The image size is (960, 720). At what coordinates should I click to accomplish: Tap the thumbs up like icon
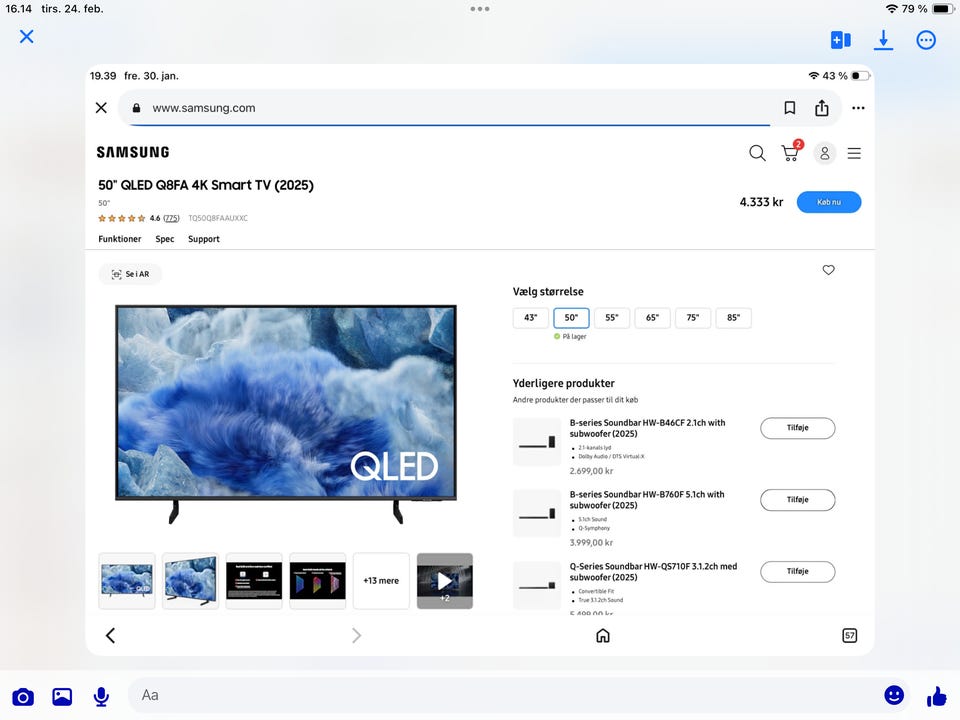click(x=936, y=695)
